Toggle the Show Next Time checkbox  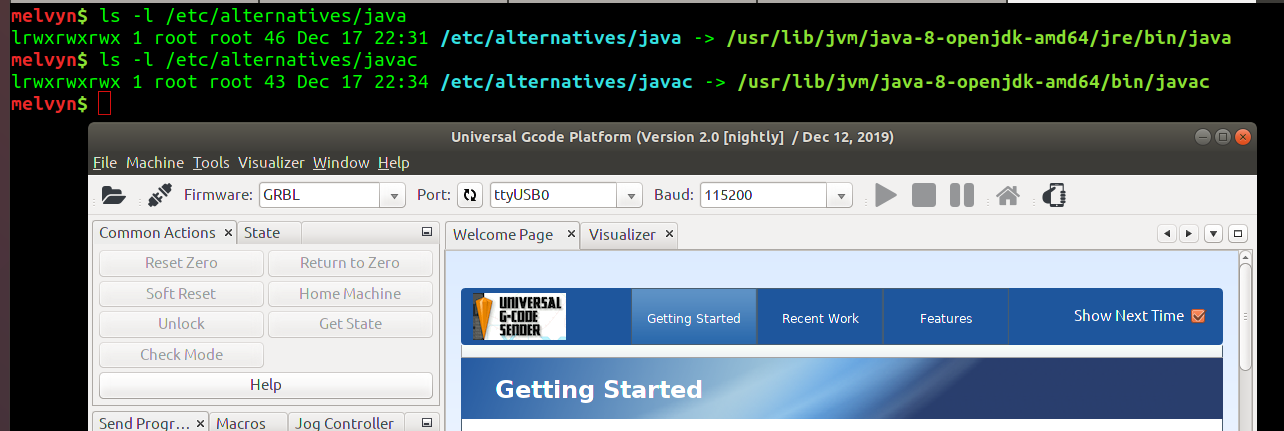click(1199, 316)
